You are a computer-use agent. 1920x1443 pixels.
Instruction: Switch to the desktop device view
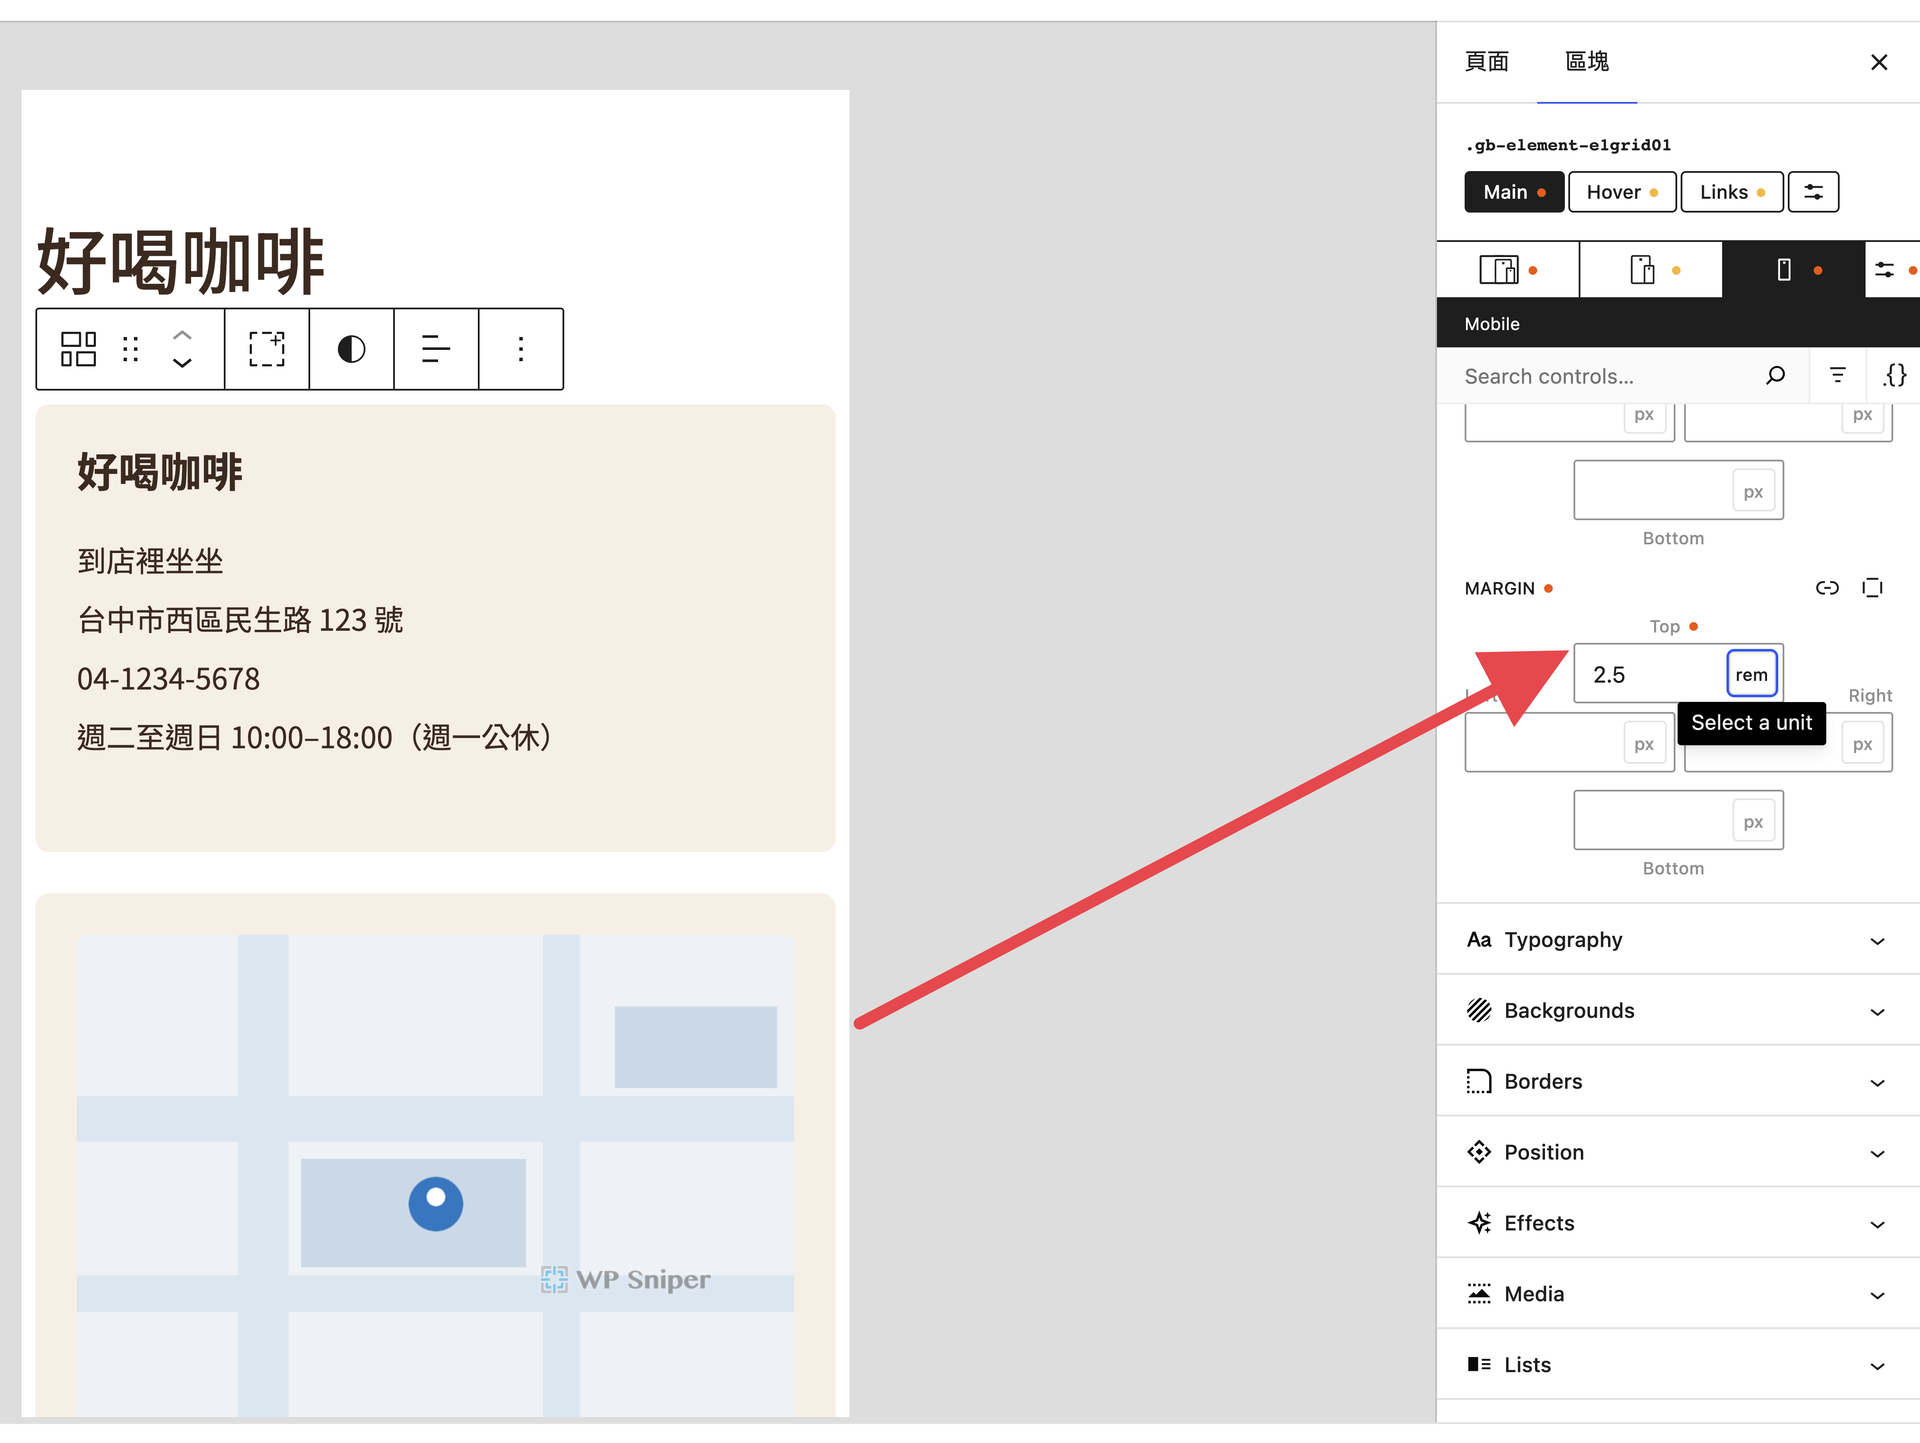coord(1508,270)
